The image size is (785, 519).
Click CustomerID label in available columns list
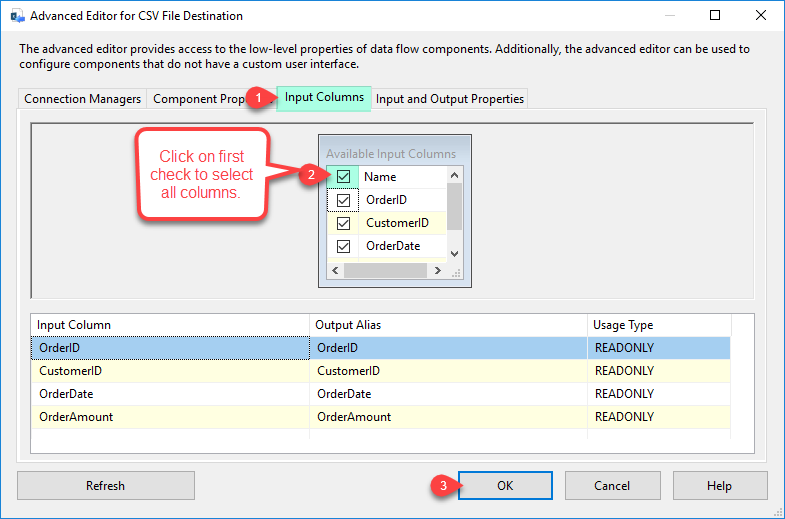click(398, 223)
